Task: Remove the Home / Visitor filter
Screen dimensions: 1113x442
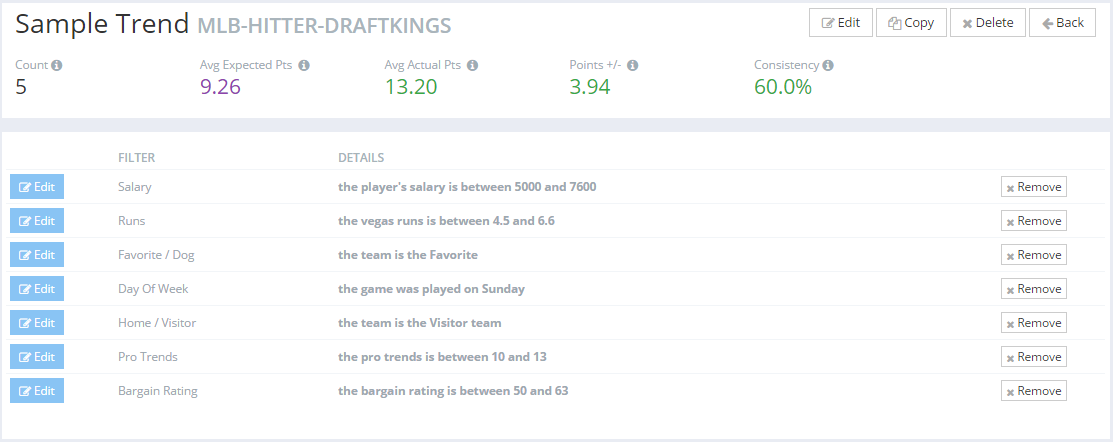Action: tap(1034, 323)
